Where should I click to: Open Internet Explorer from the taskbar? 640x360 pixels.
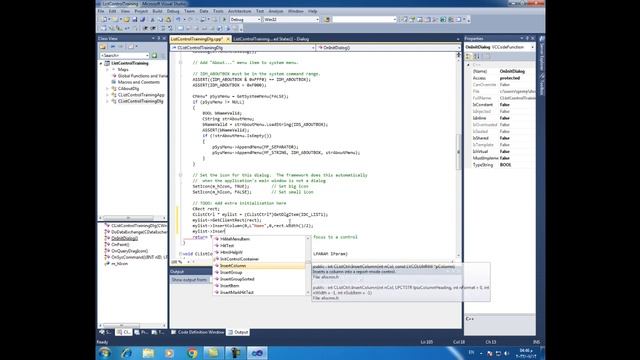click(127, 353)
